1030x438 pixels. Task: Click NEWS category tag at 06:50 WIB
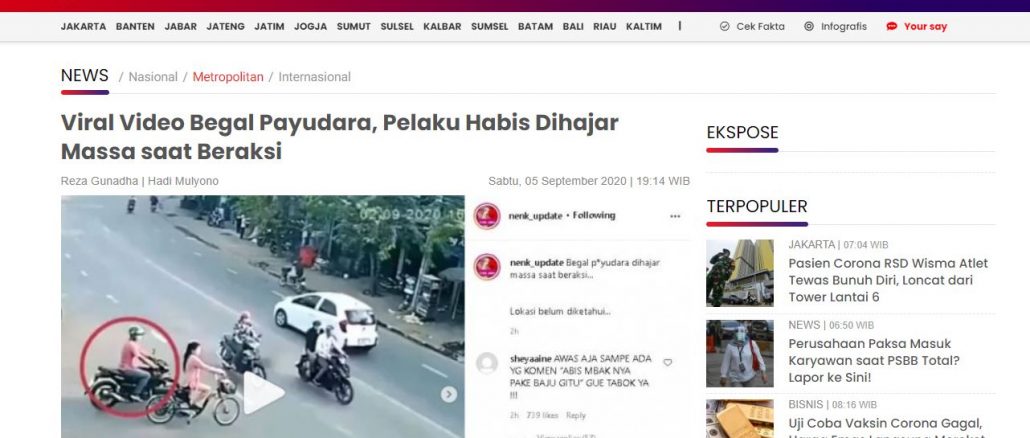[804, 325]
